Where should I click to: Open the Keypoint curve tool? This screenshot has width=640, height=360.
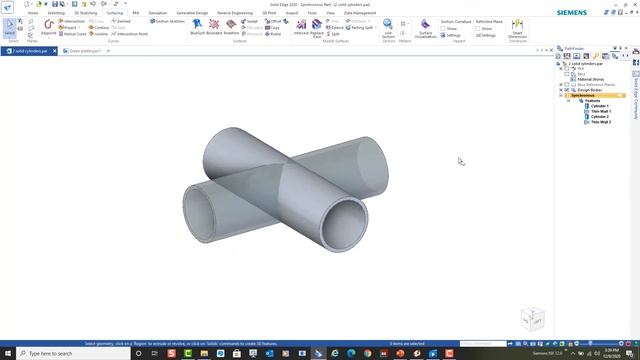[x=49, y=27]
